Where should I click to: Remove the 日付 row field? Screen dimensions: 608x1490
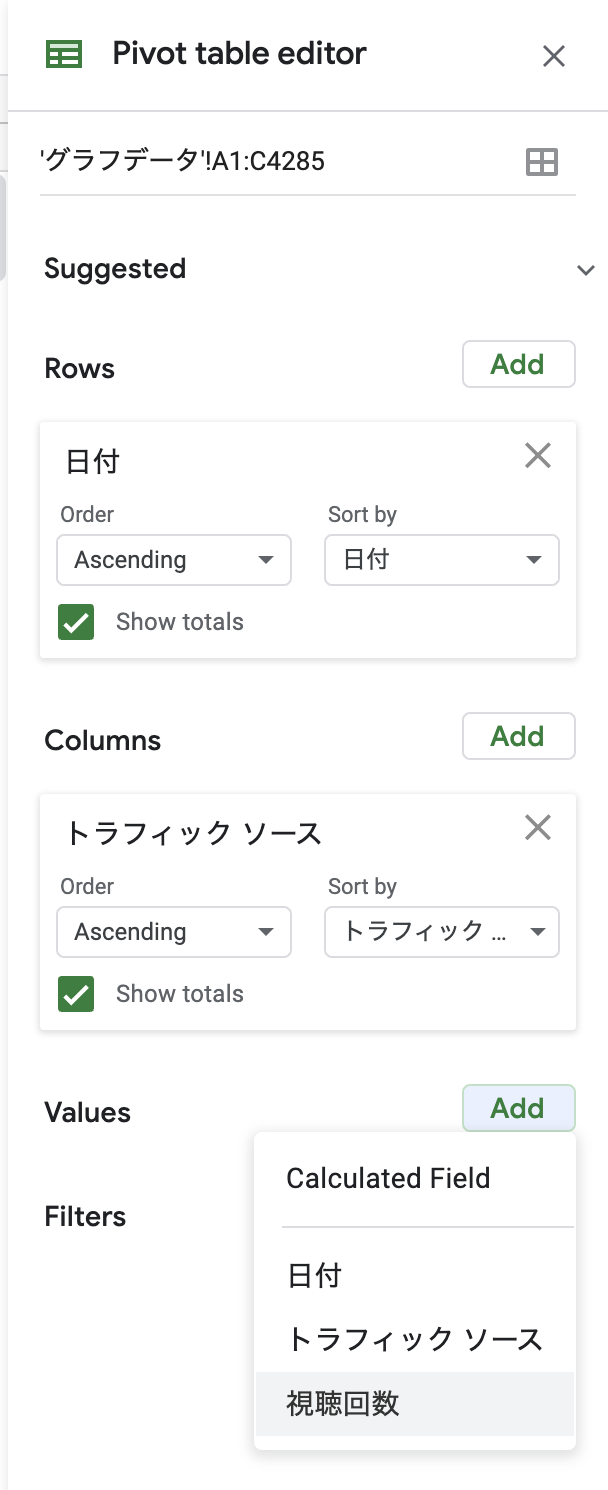coord(538,456)
